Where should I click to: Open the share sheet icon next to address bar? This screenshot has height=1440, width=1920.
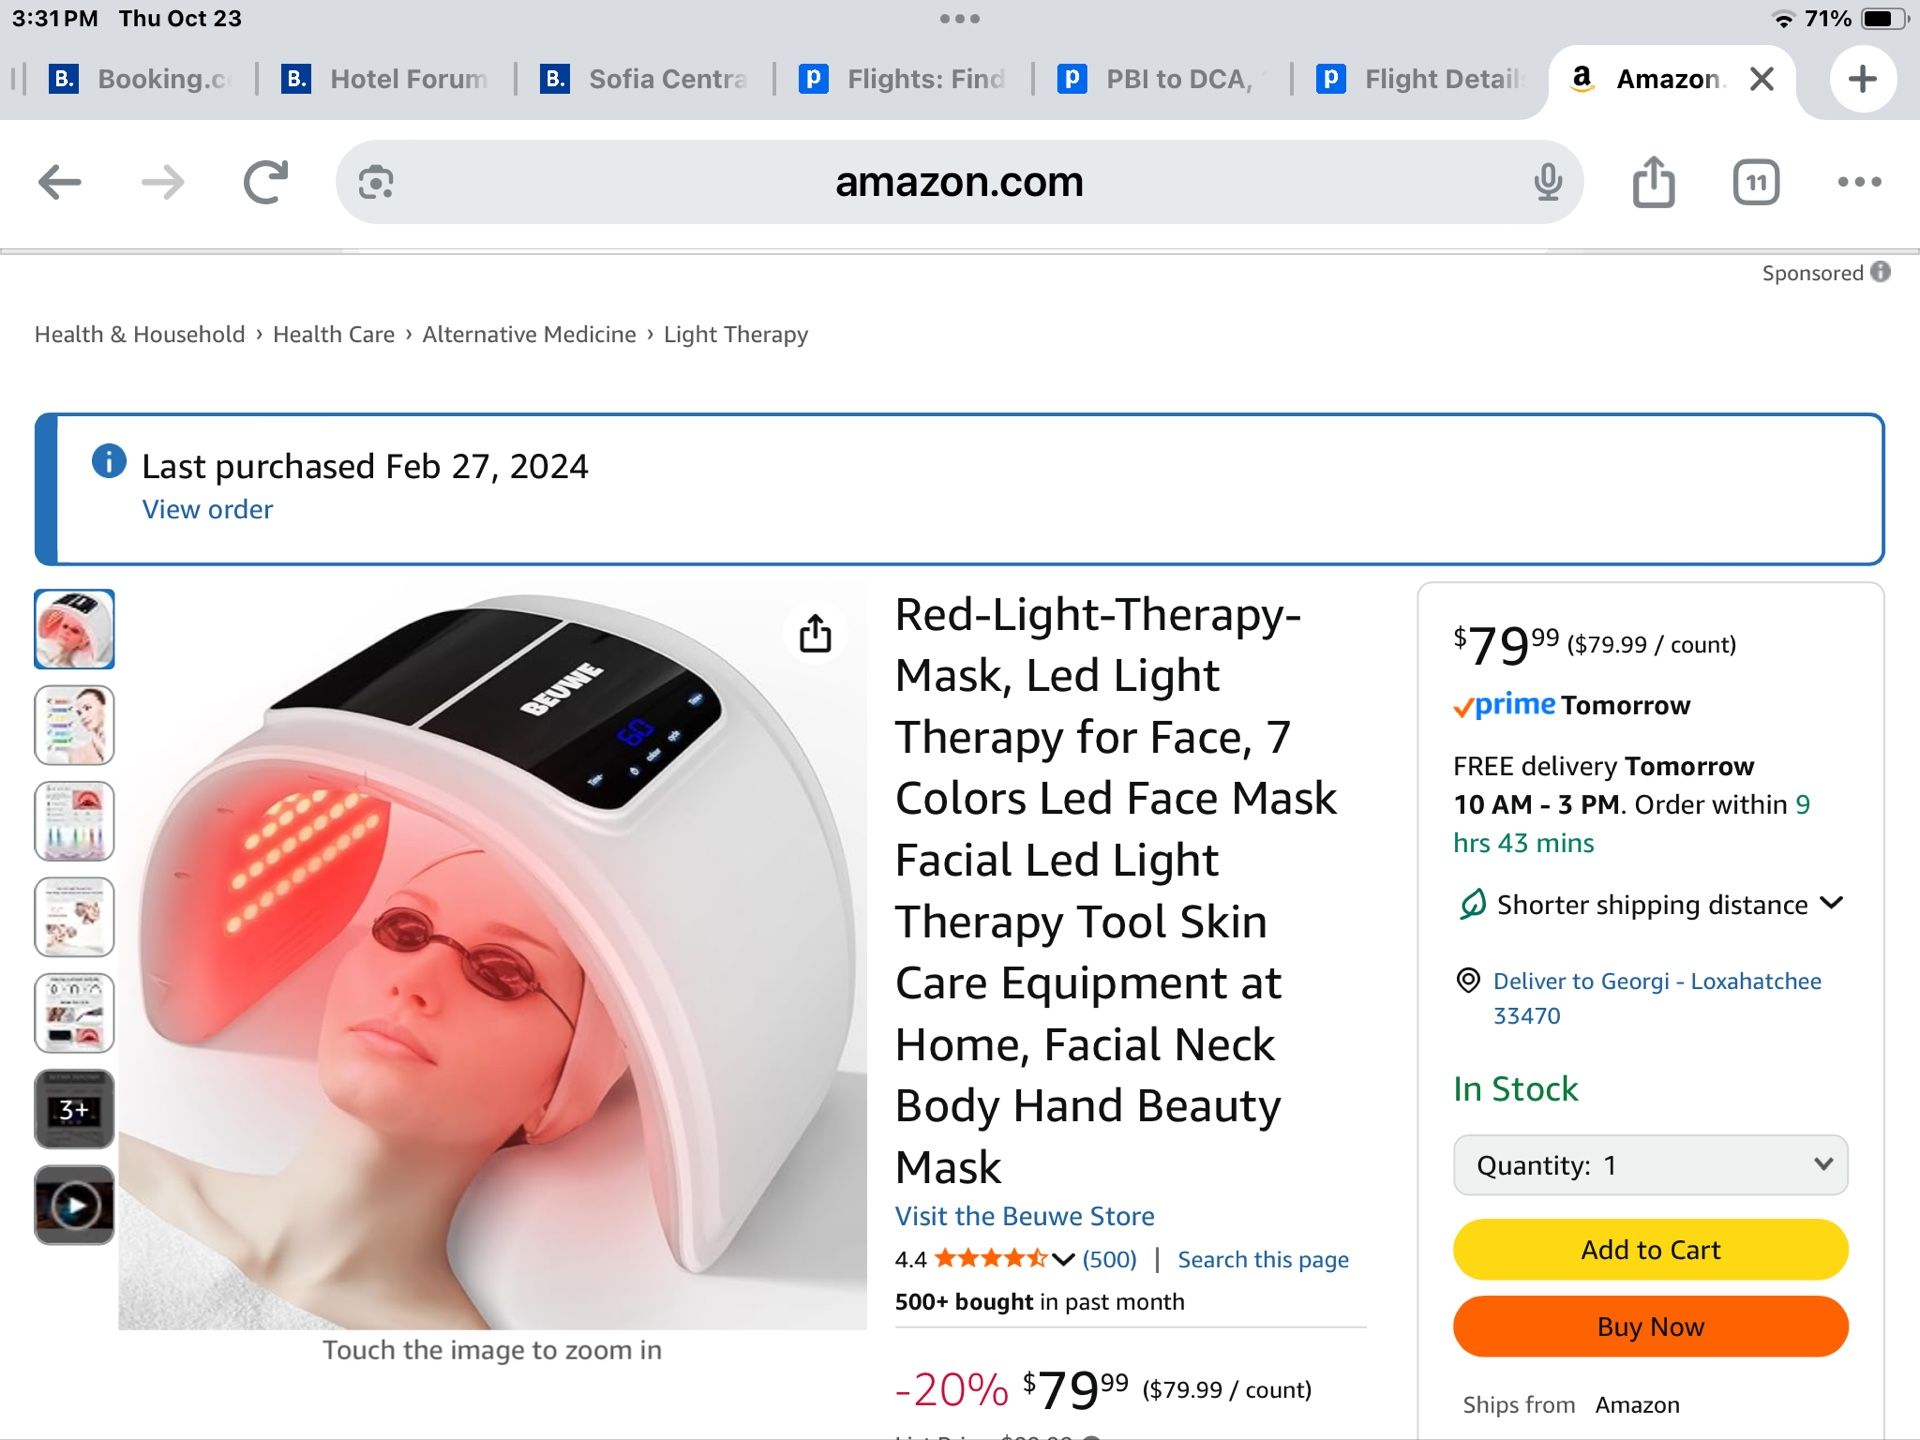point(1653,182)
